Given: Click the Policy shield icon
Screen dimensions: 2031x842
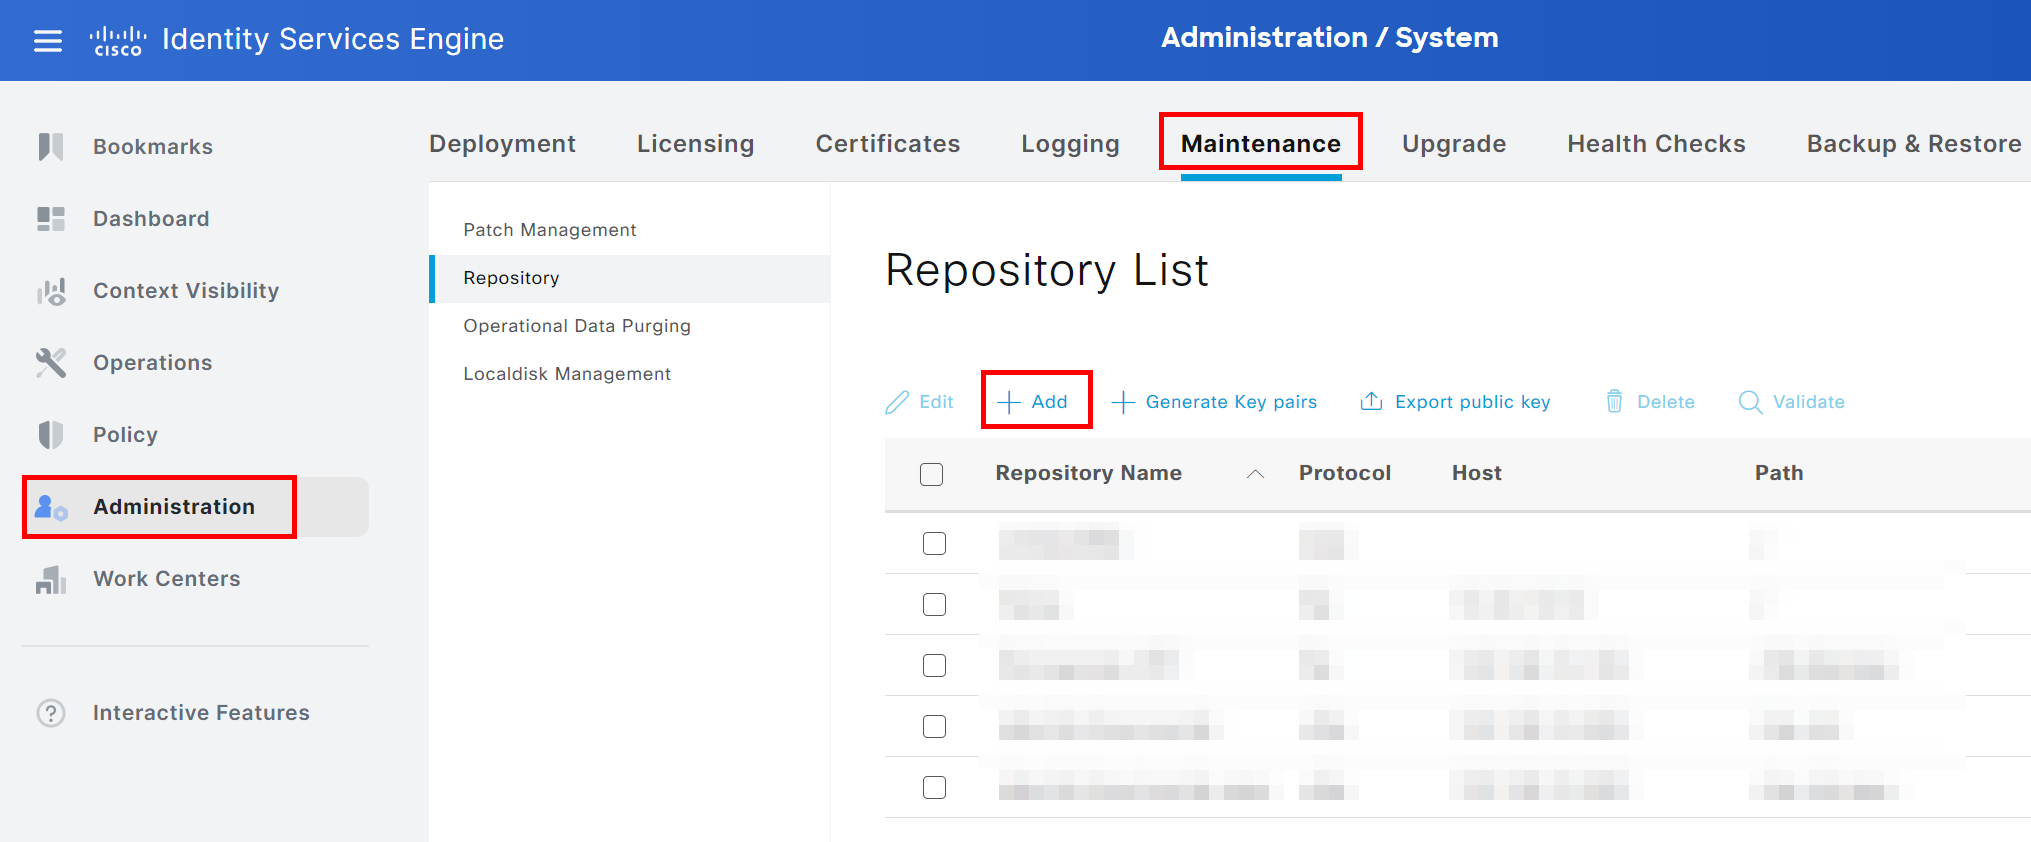Looking at the screenshot, I should [51, 435].
